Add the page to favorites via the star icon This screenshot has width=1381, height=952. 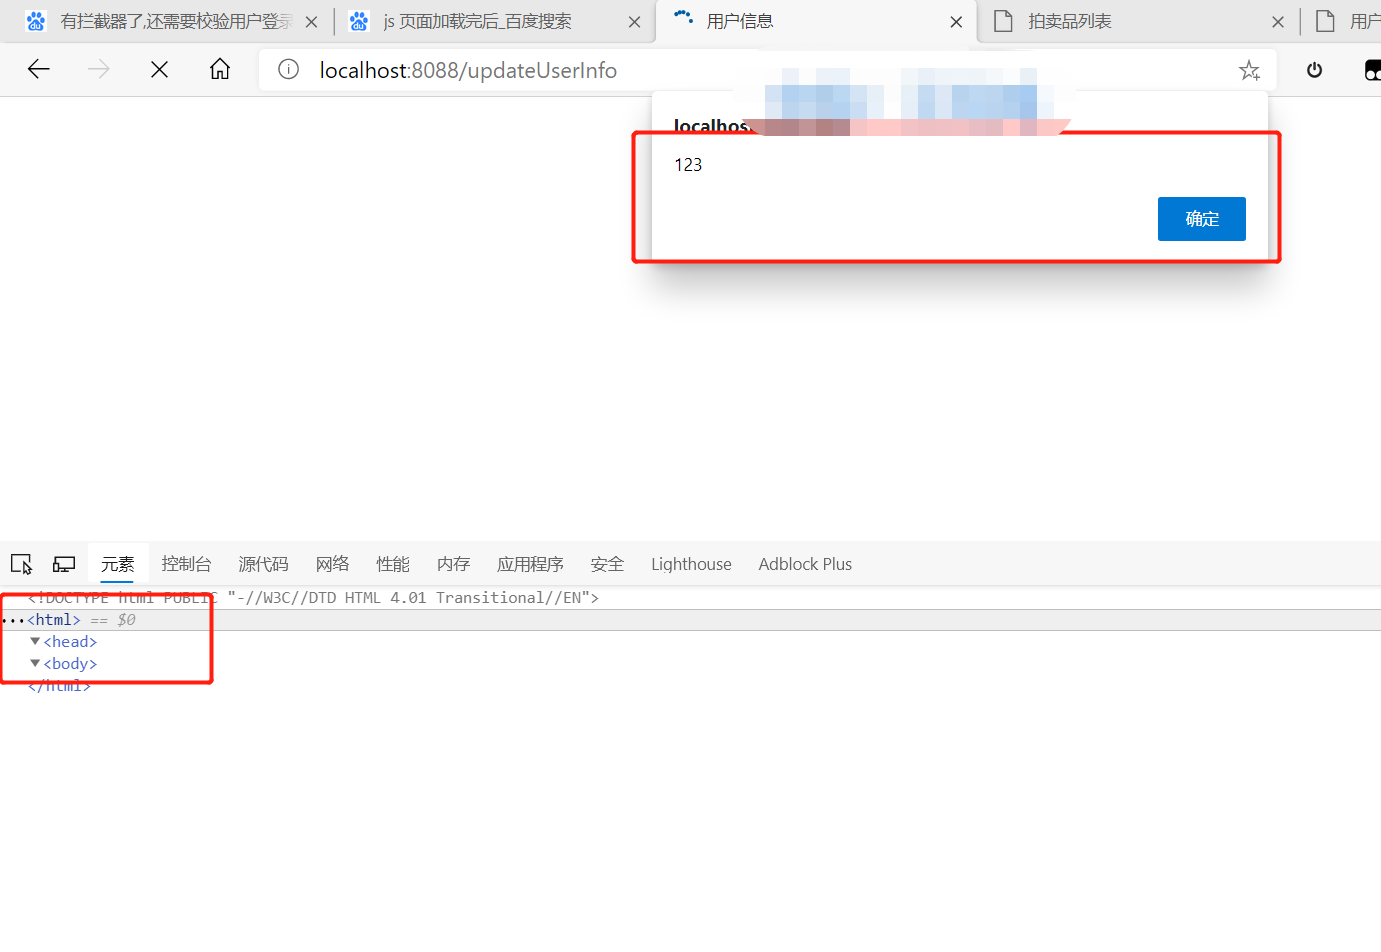1249,70
